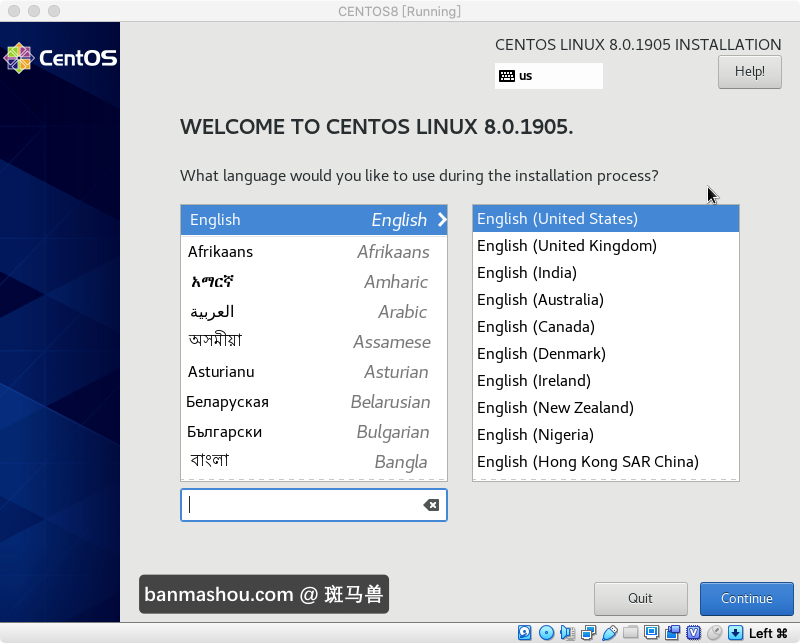This screenshot has width=800, height=643.
Task: Choose English (Denmark) locale
Action: pyautogui.click(x=606, y=354)
